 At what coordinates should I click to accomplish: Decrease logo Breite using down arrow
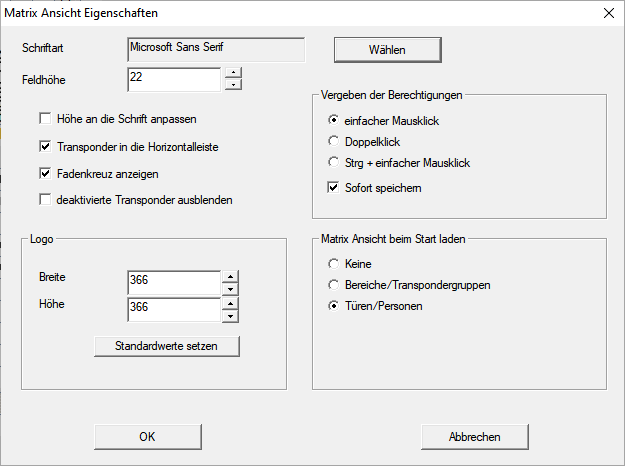point(229,290)
